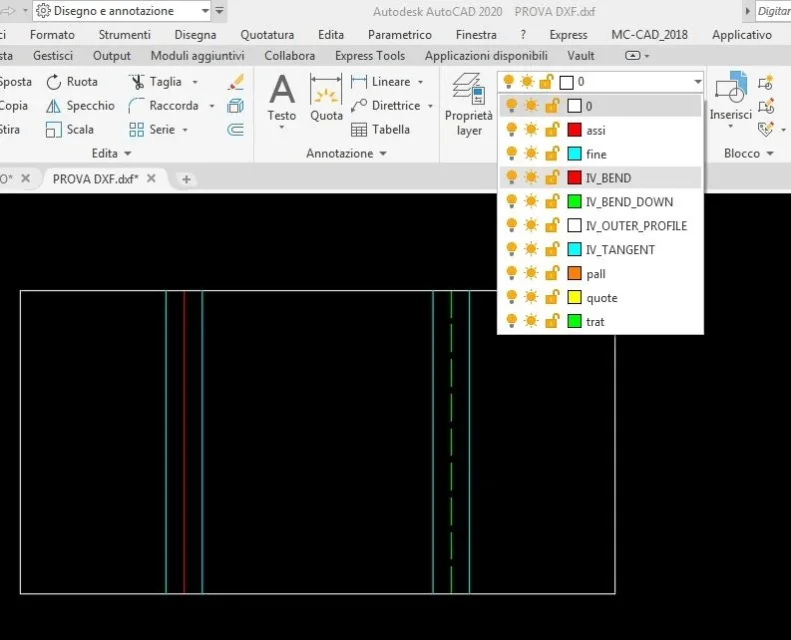Open the Lineare dropdown arrow
Viewport: 791px width, 640px height.
(420, 82)
